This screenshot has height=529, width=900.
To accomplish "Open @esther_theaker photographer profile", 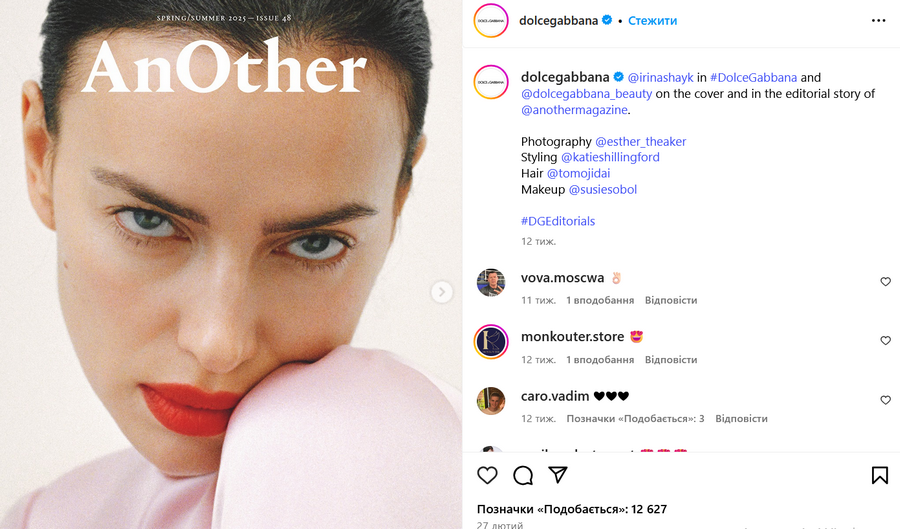I will point(641,142).
